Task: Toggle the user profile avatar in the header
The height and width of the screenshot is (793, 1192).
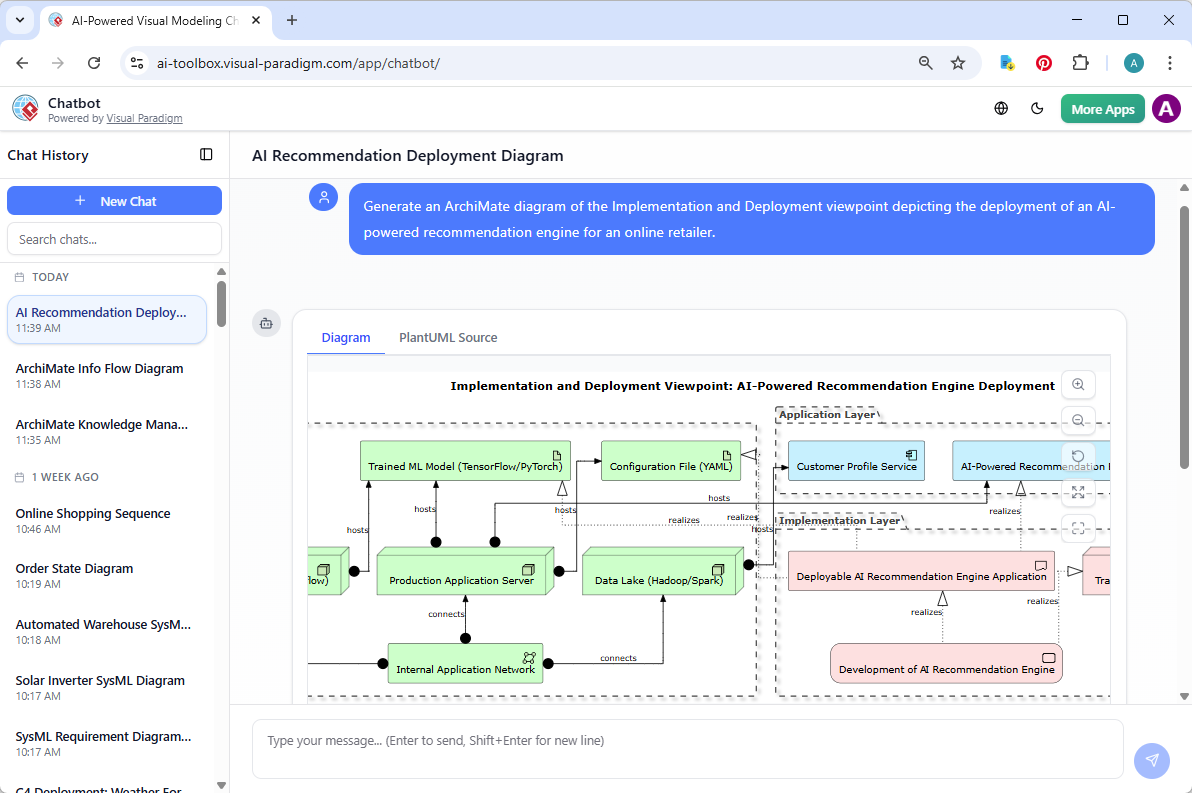Action: [x=1166, y=108]
